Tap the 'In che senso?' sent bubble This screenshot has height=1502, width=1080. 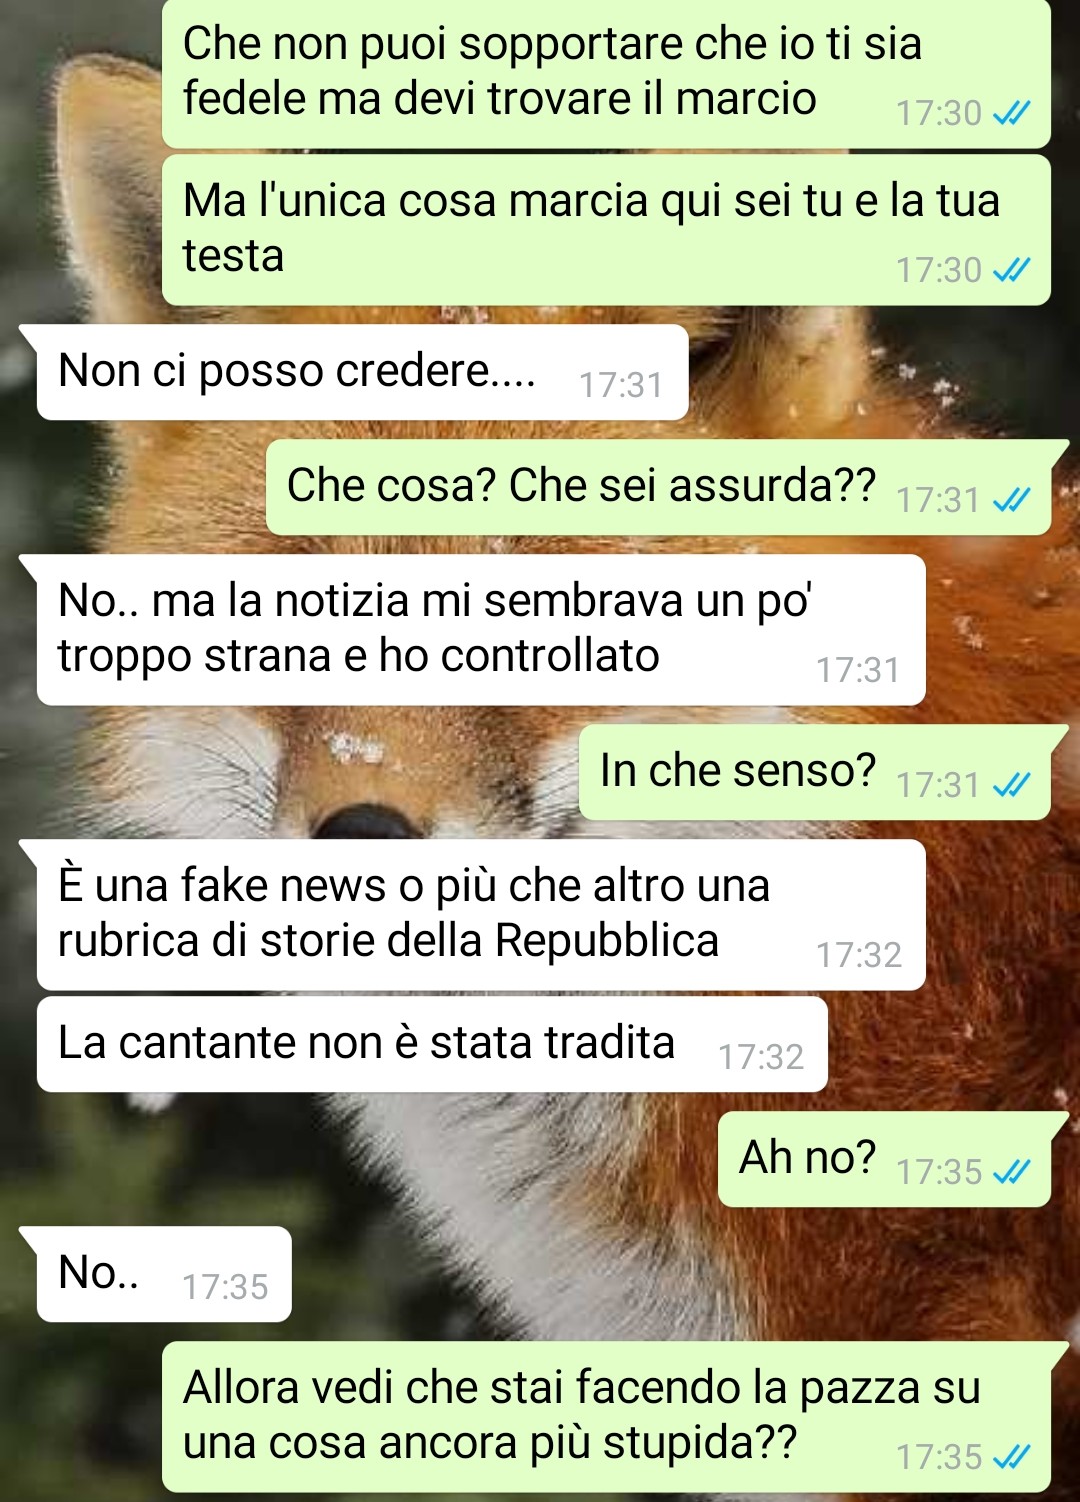coord(815,773)
